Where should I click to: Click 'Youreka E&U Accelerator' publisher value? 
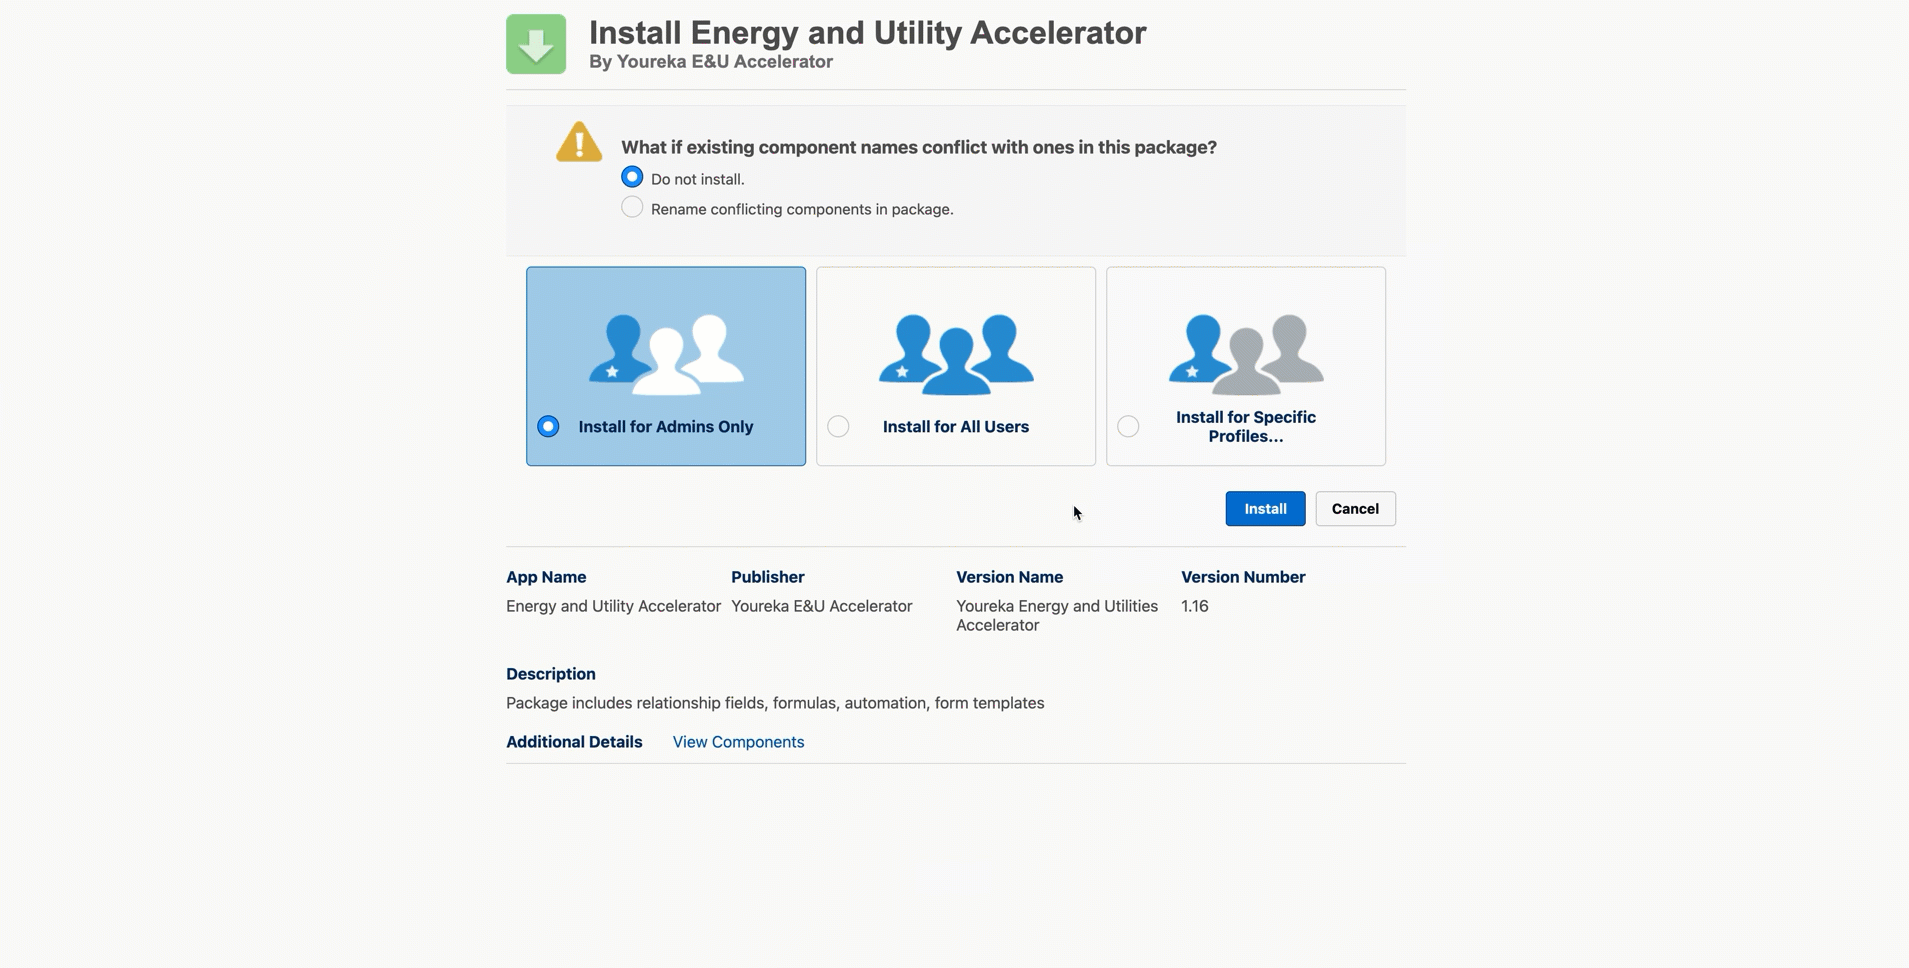[821, 606]
